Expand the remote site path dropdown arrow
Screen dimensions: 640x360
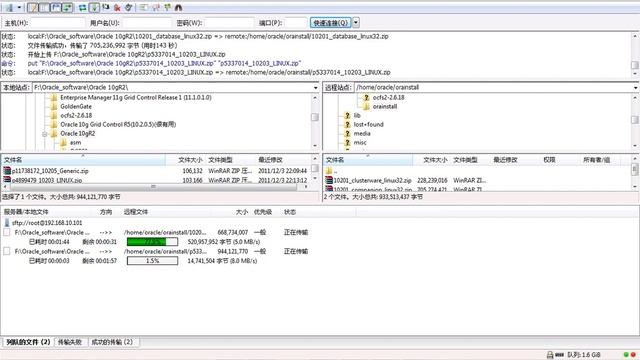(636, 88)
